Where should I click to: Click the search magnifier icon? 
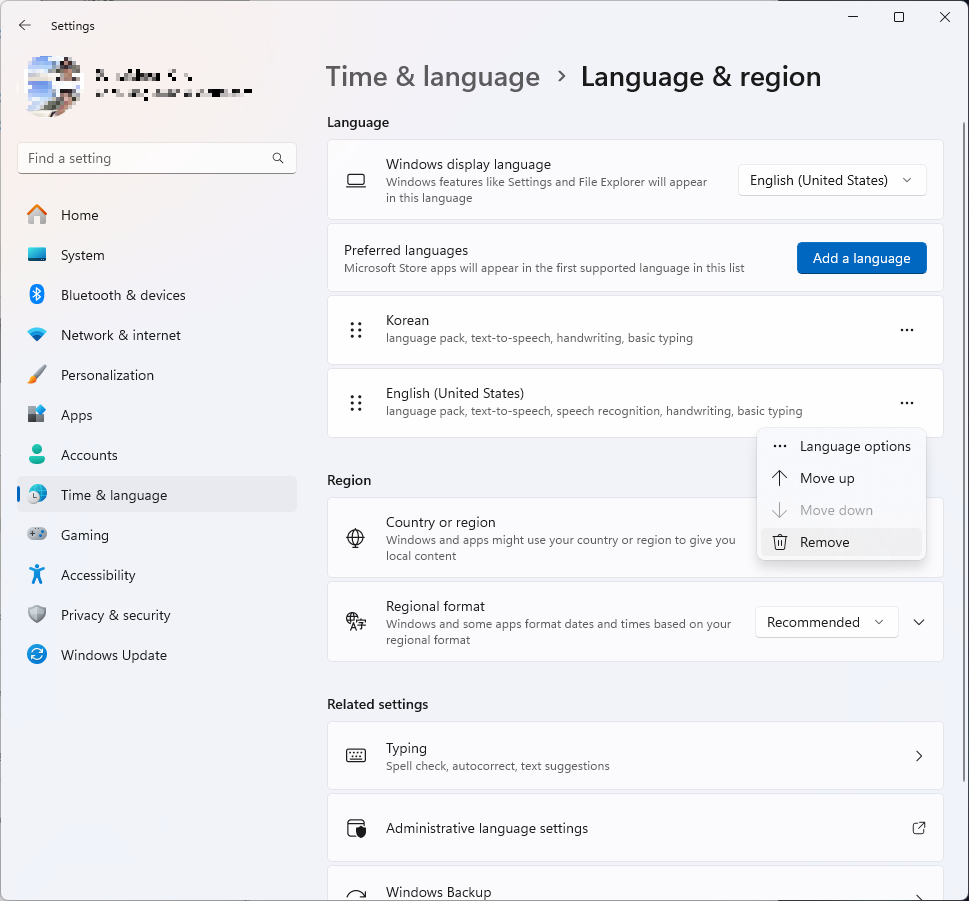278,158
